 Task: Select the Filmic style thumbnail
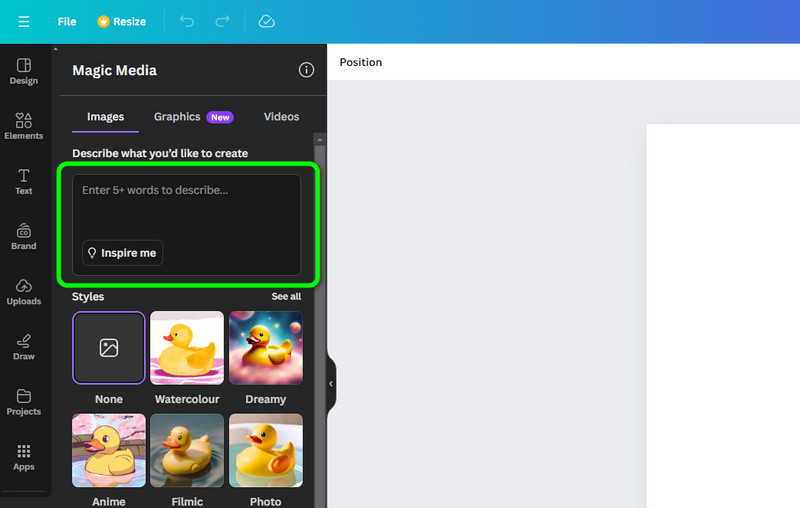click(x=187, y=450)
